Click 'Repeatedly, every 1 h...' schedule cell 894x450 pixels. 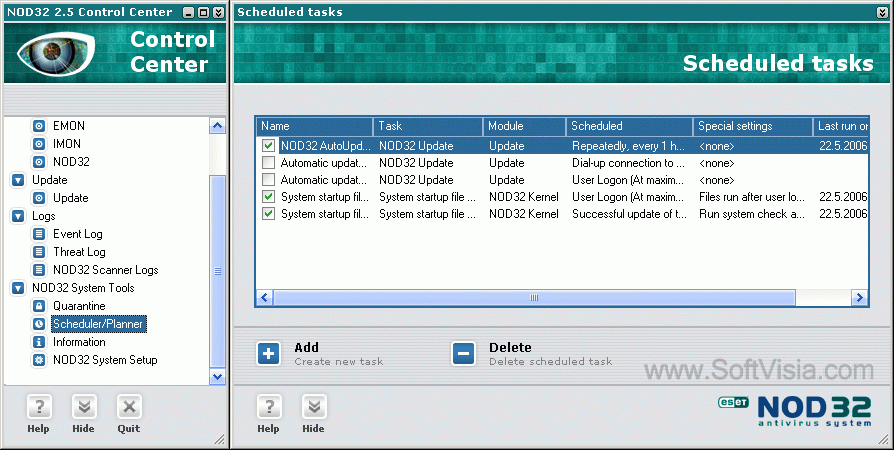click(x=628, y=146)
